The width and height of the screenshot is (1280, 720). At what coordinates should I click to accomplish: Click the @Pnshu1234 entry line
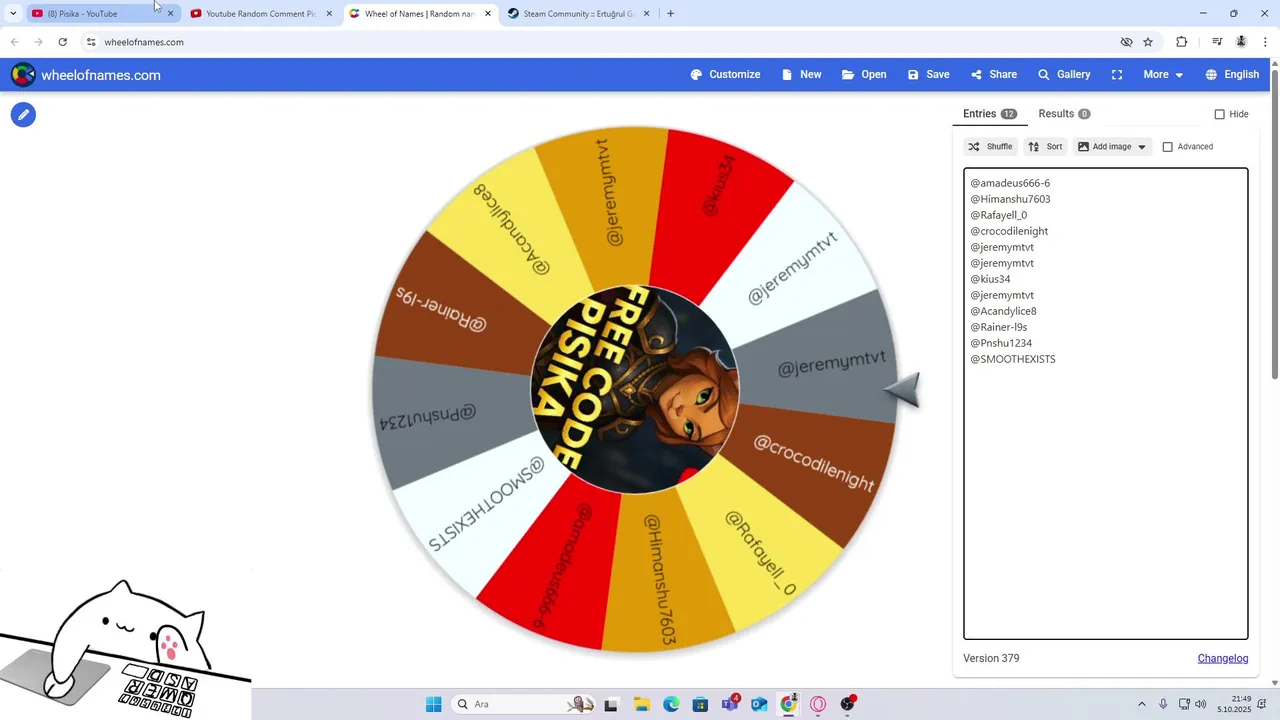[x=1001, y=343]
